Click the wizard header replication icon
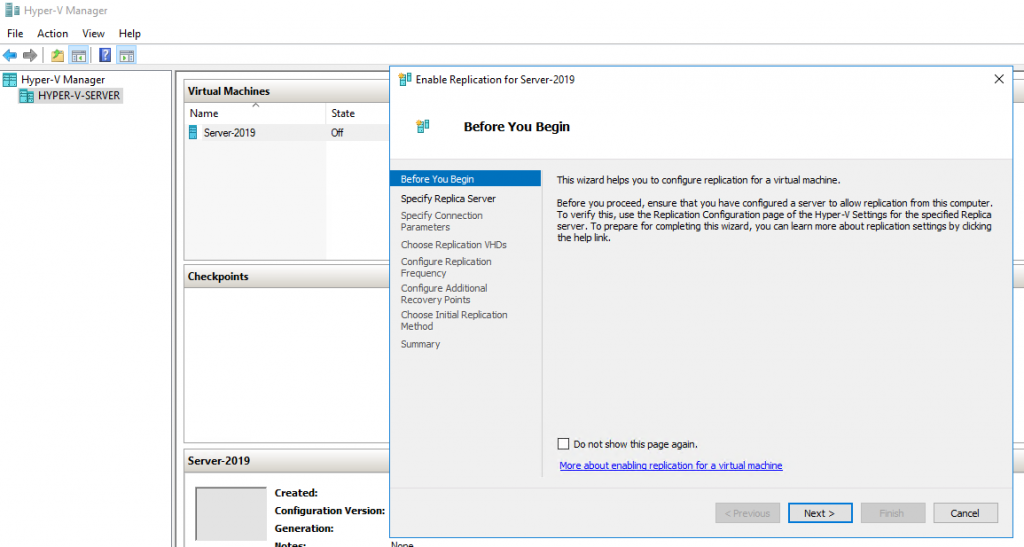 tap(423, 126)
